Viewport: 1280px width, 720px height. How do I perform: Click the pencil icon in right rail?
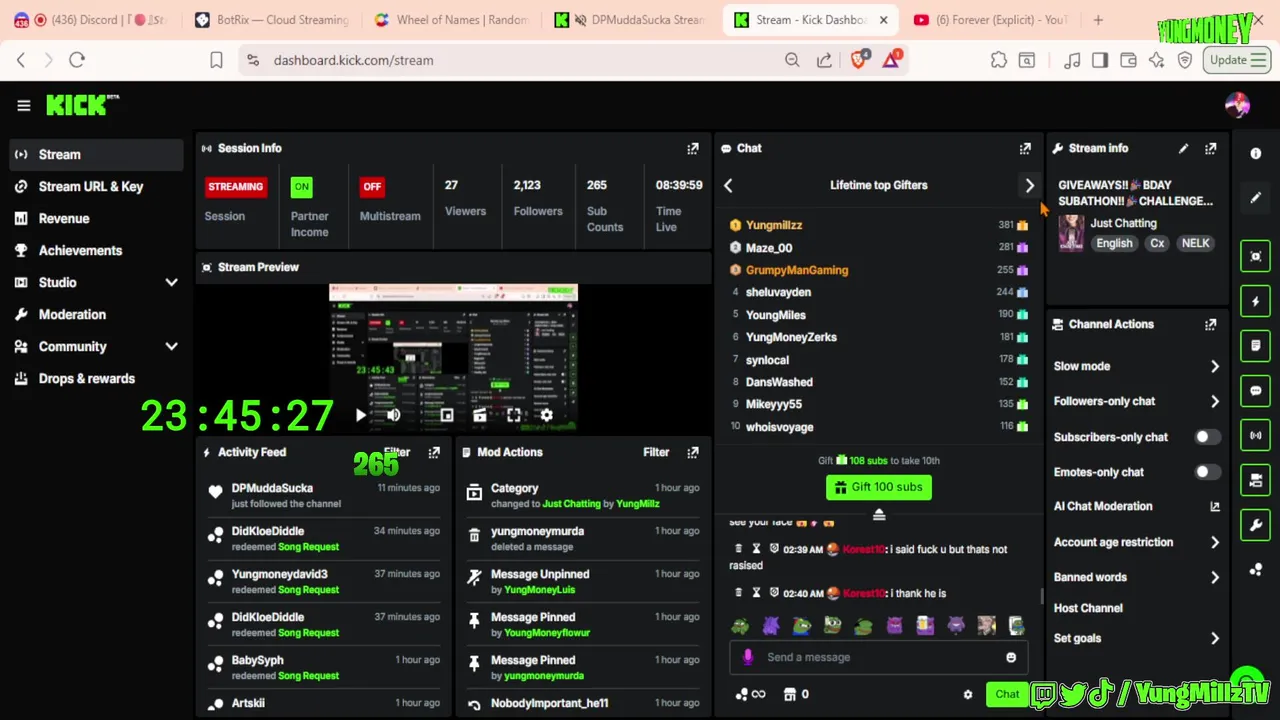[x=1256, y=198]
